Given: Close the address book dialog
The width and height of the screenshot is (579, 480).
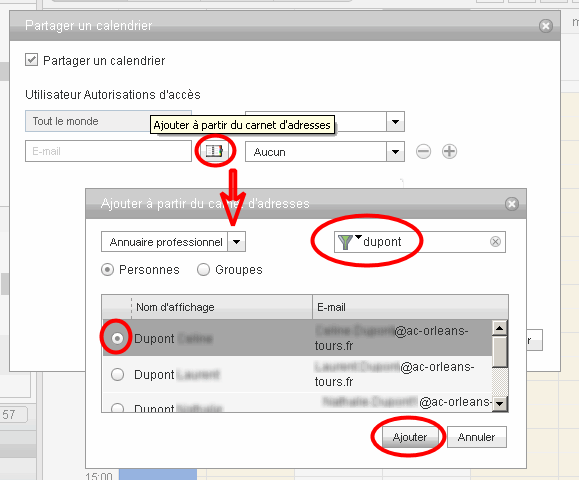Looking at the screenshot, I should (x=512, y=204).
